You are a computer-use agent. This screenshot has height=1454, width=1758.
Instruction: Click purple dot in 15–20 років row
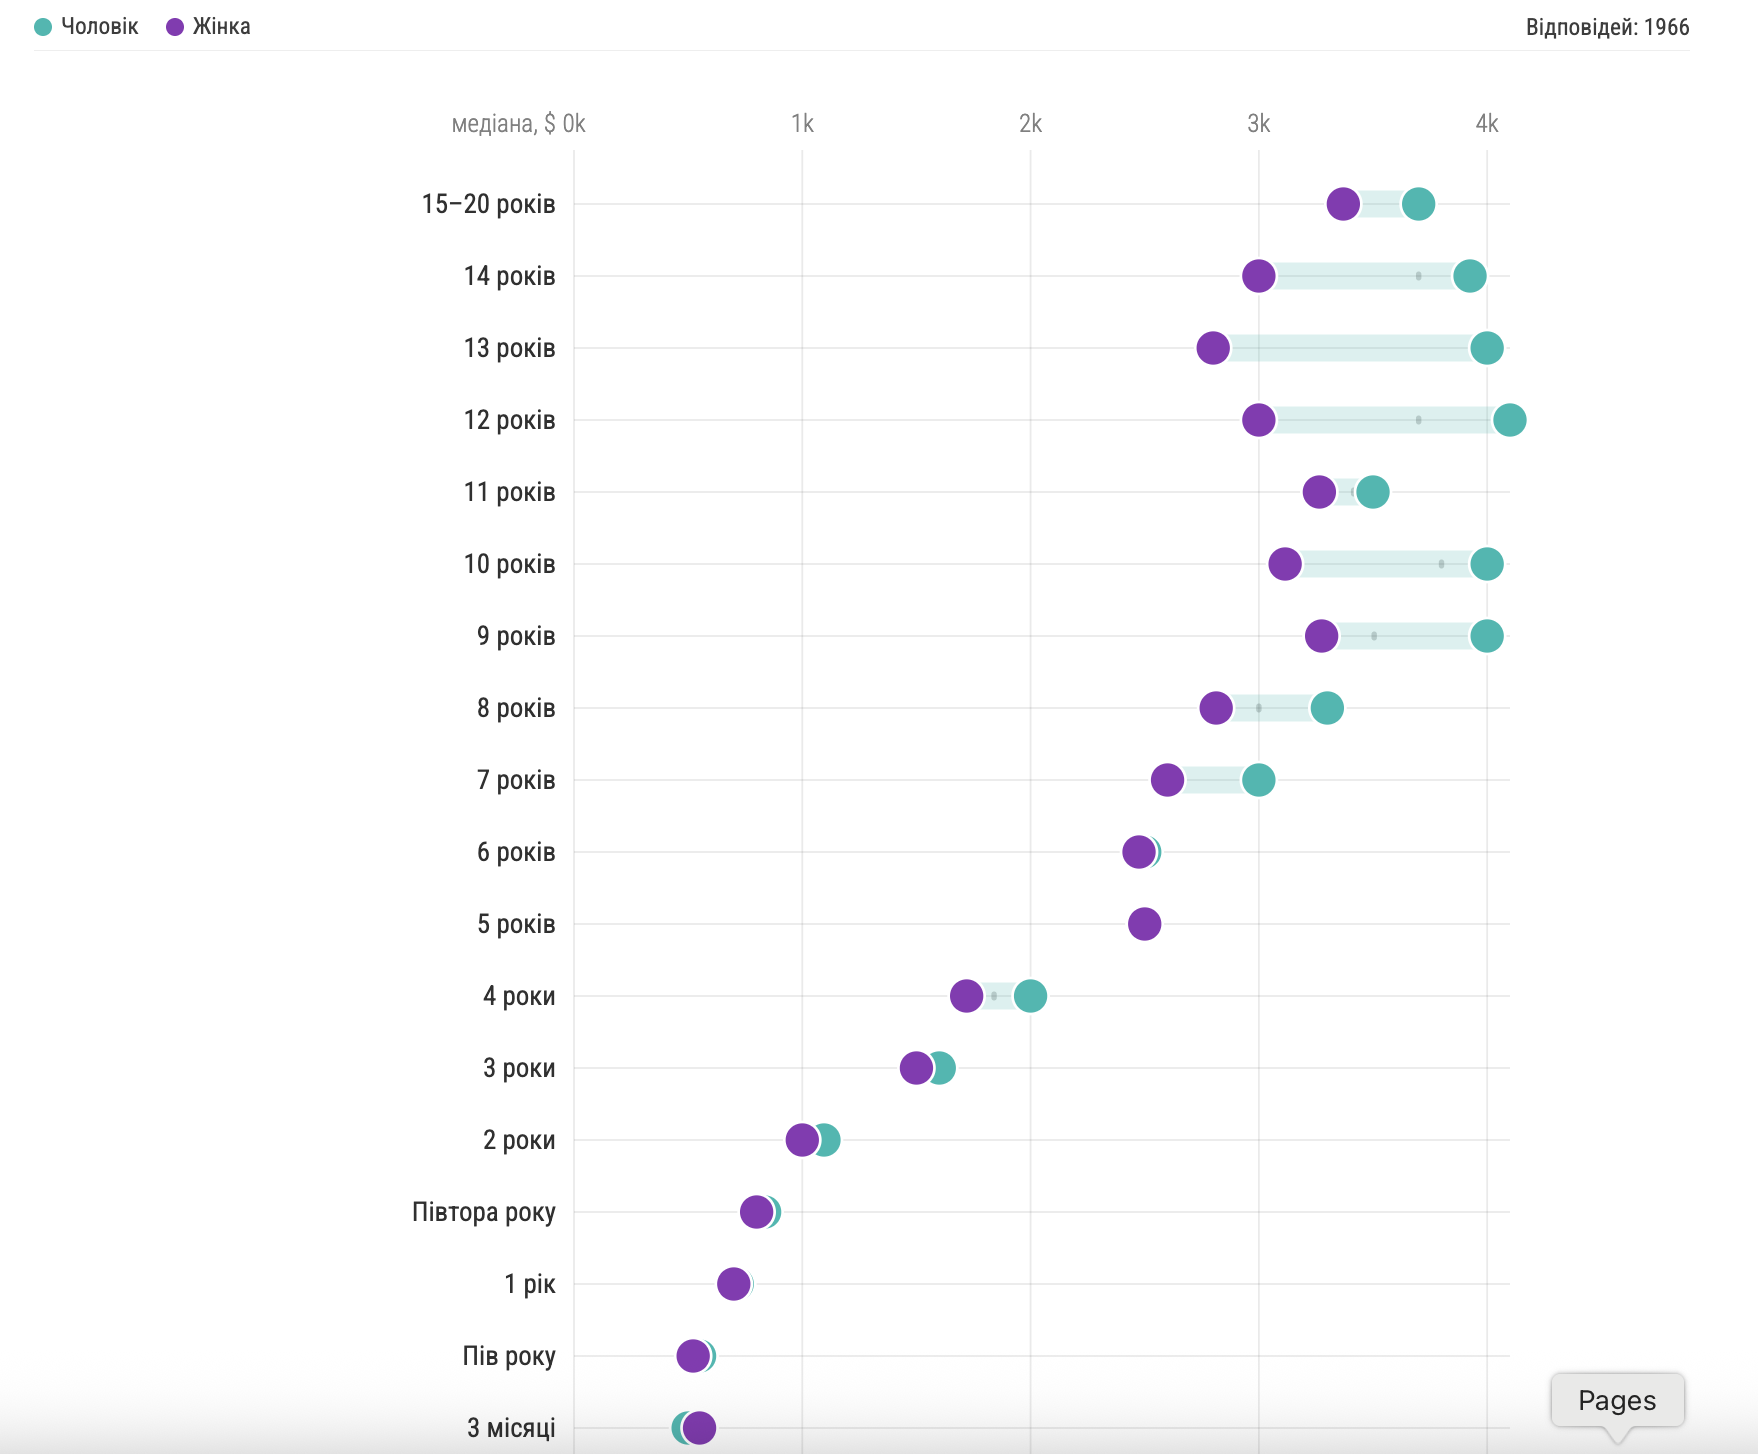[1343, 204]
